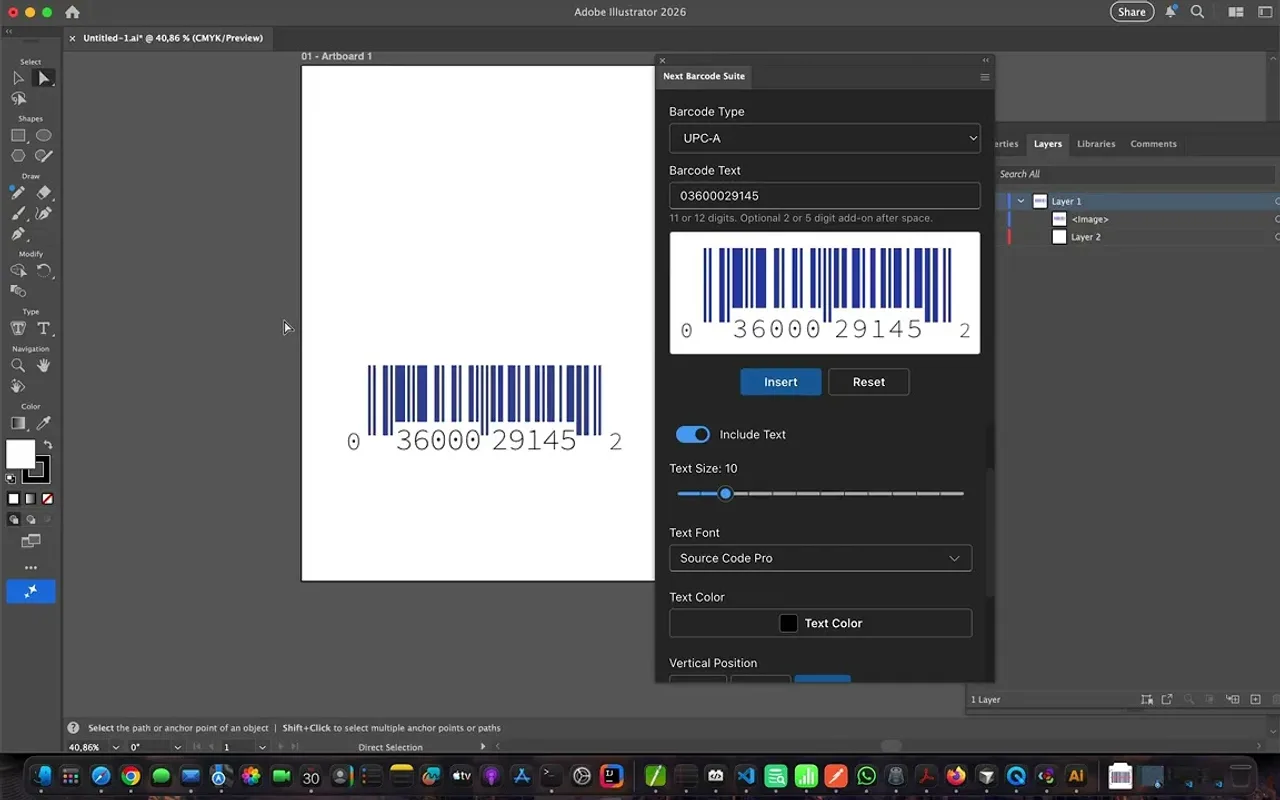Click the Share button
This screenshot has height=800, width=1280.
(1132, 12)
